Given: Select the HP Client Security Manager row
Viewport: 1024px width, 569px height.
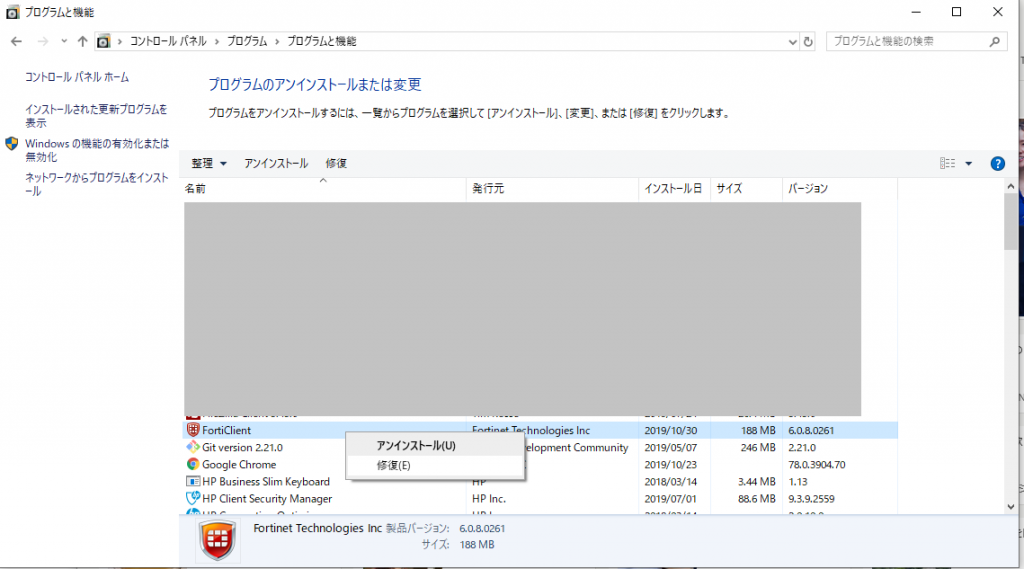Looking at the screenshot, I should [x=540, y=498].
